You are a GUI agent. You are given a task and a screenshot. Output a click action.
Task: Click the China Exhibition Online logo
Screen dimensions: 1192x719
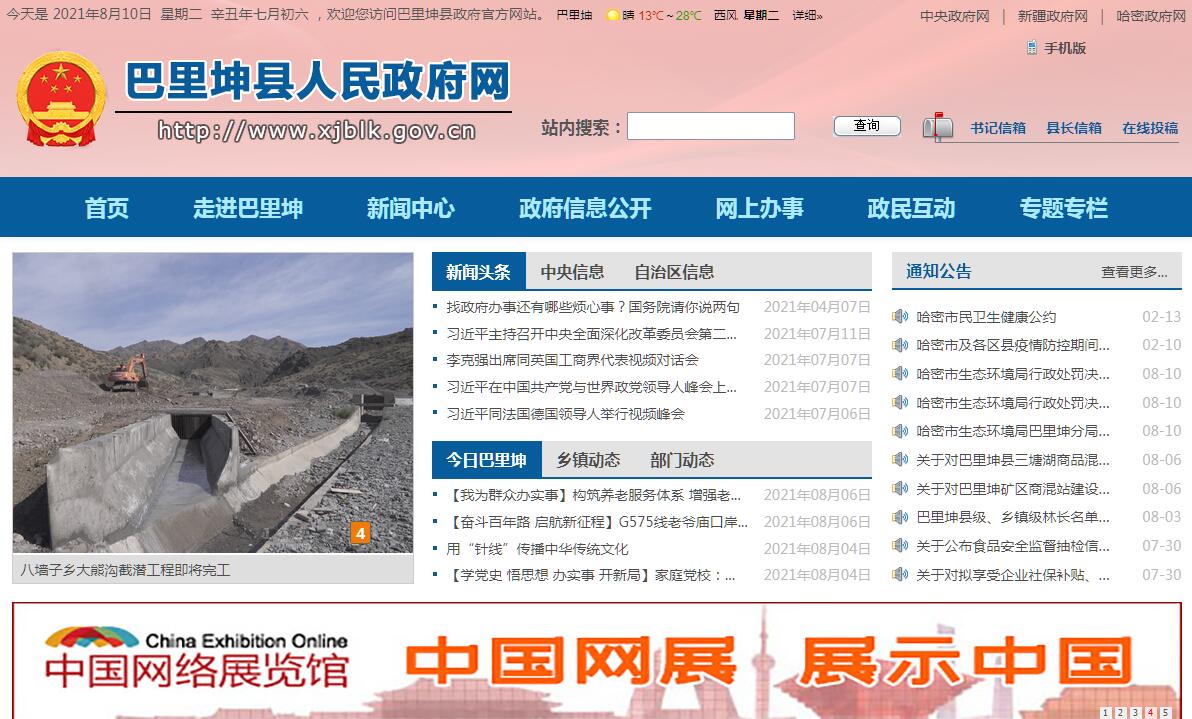click(x=197, y=658)
